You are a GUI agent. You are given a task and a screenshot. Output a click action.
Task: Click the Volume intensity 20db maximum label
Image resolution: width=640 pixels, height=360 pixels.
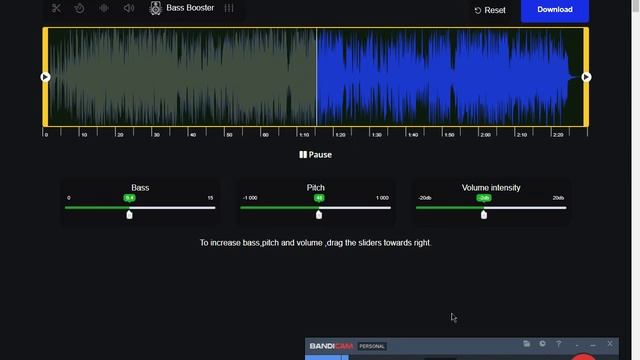[x=558, y=198]
